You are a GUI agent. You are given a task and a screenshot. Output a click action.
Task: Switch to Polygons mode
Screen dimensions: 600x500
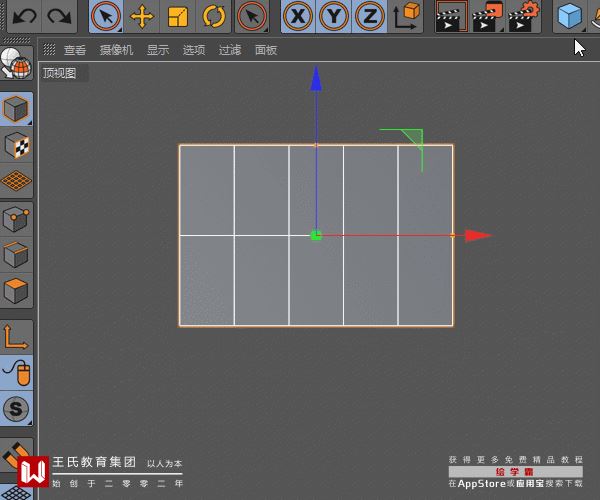[16, 290]
